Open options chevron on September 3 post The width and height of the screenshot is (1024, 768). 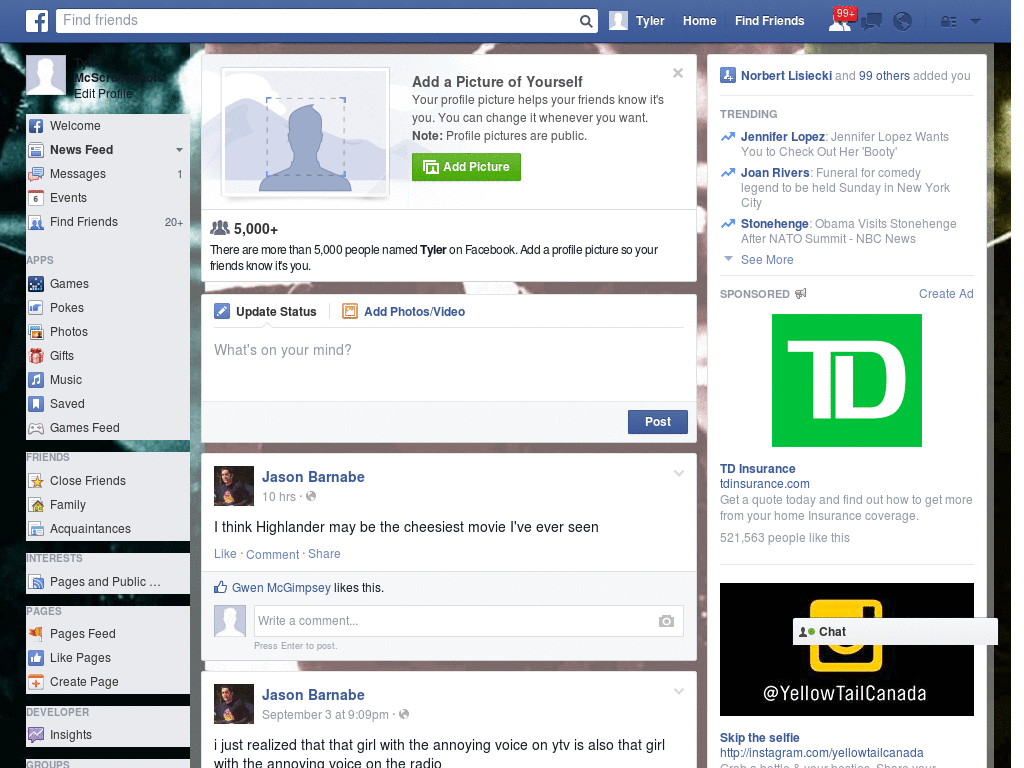[x=679, y=692]
